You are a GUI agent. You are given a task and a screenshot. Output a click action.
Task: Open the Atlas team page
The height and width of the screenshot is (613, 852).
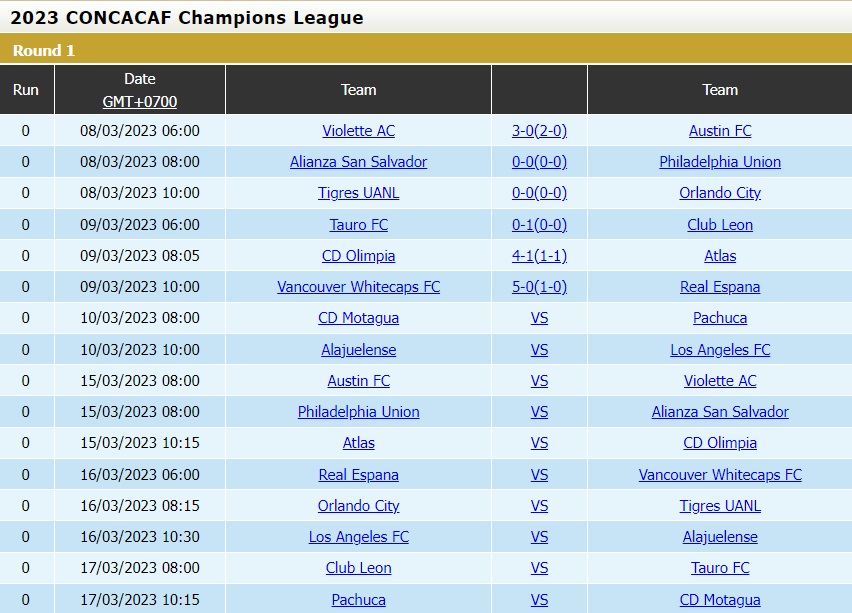pos(720,256)
